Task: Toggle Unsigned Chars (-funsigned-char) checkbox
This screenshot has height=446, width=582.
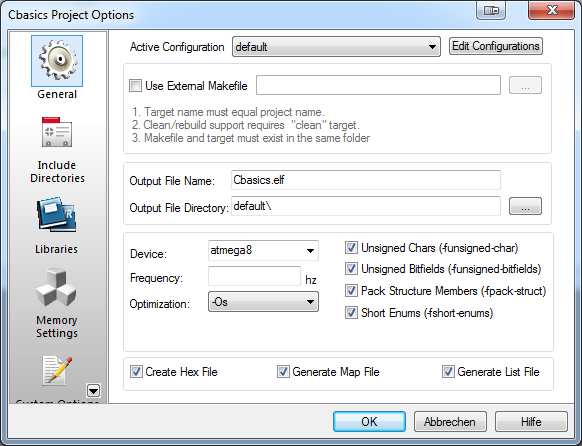Action: 351,248
